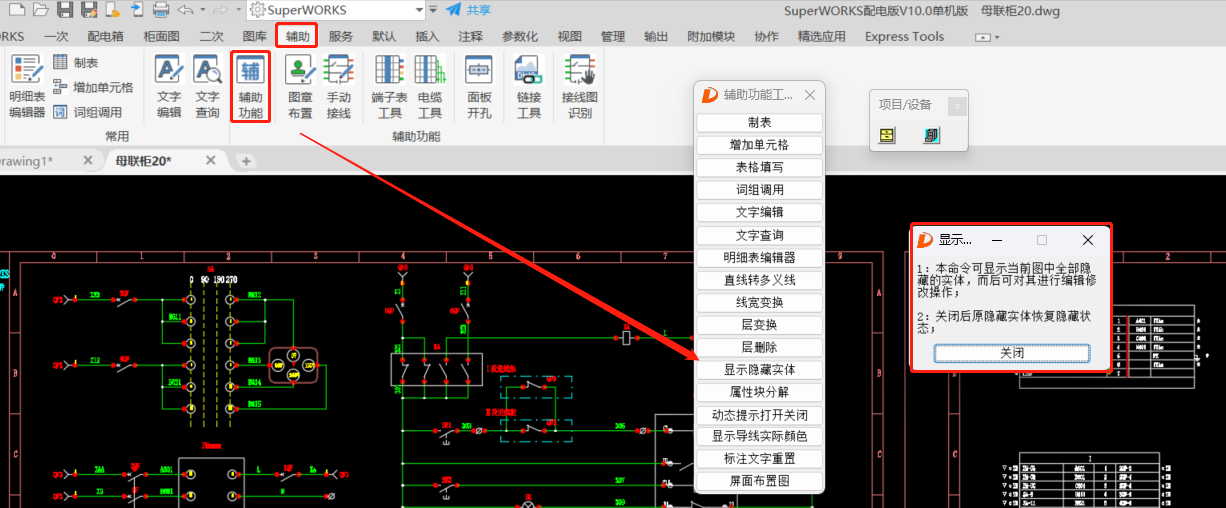Click the Redo arrow icon
This screenshot has width=1226, height=508.
tap(220, 10)
